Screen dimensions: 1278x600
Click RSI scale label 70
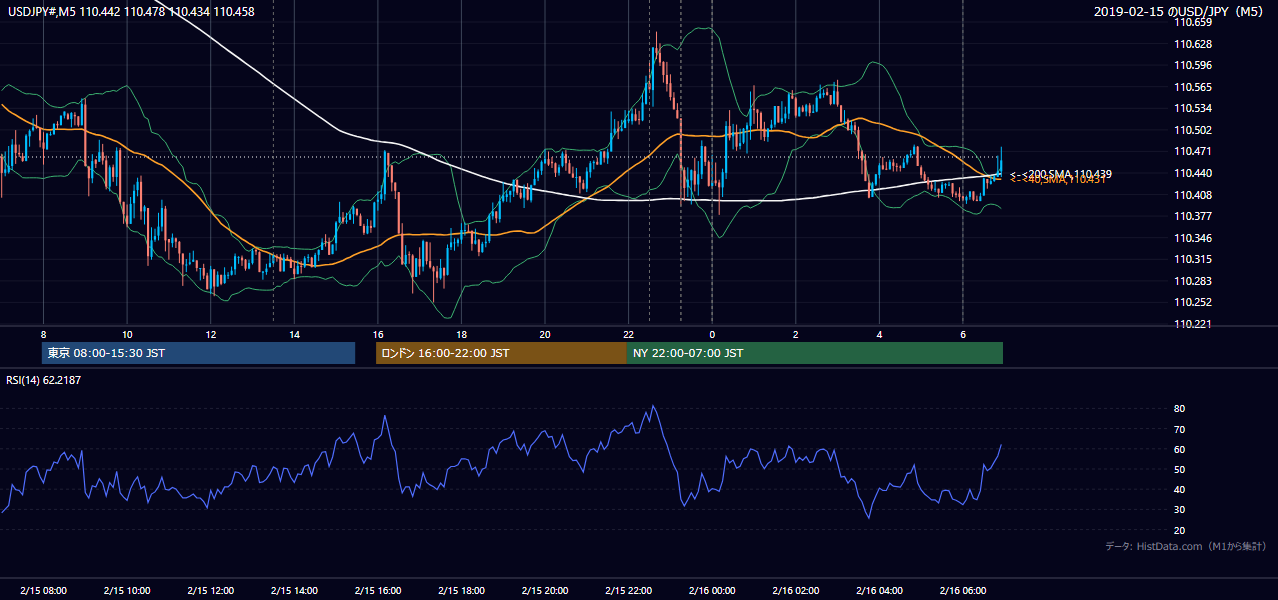coord(1180,429)
